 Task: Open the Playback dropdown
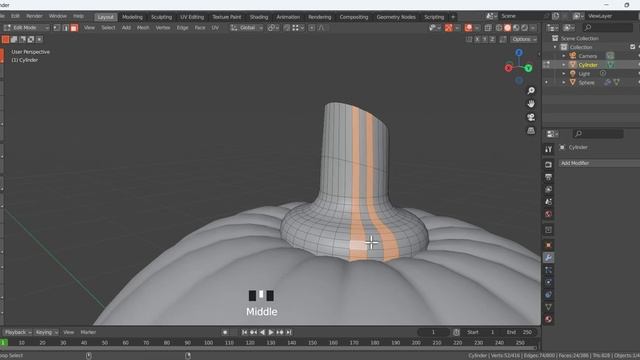tap(18, 332)
